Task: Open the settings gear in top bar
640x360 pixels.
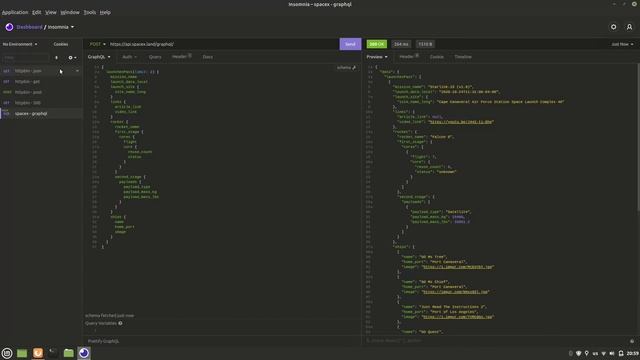Action: pyautogui.click(x=613, y=27)
